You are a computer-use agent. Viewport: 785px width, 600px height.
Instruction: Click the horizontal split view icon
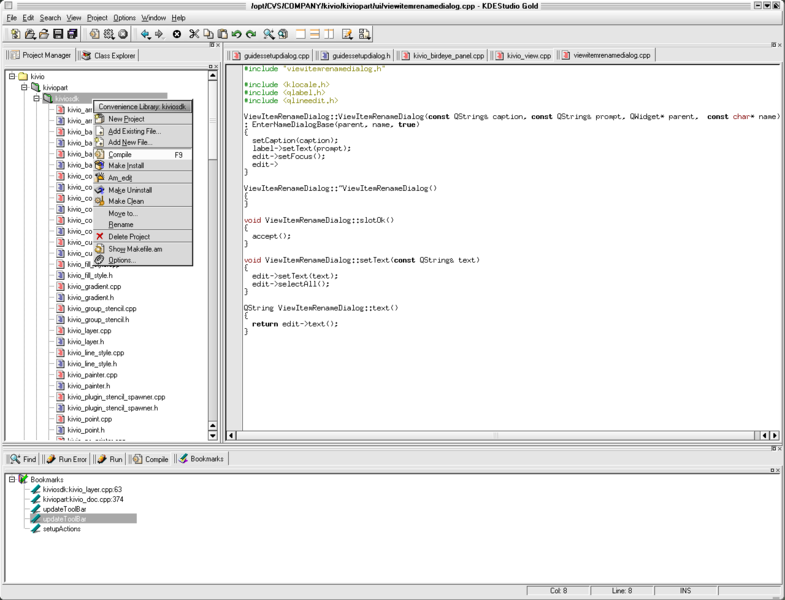(x=314, y=34)
